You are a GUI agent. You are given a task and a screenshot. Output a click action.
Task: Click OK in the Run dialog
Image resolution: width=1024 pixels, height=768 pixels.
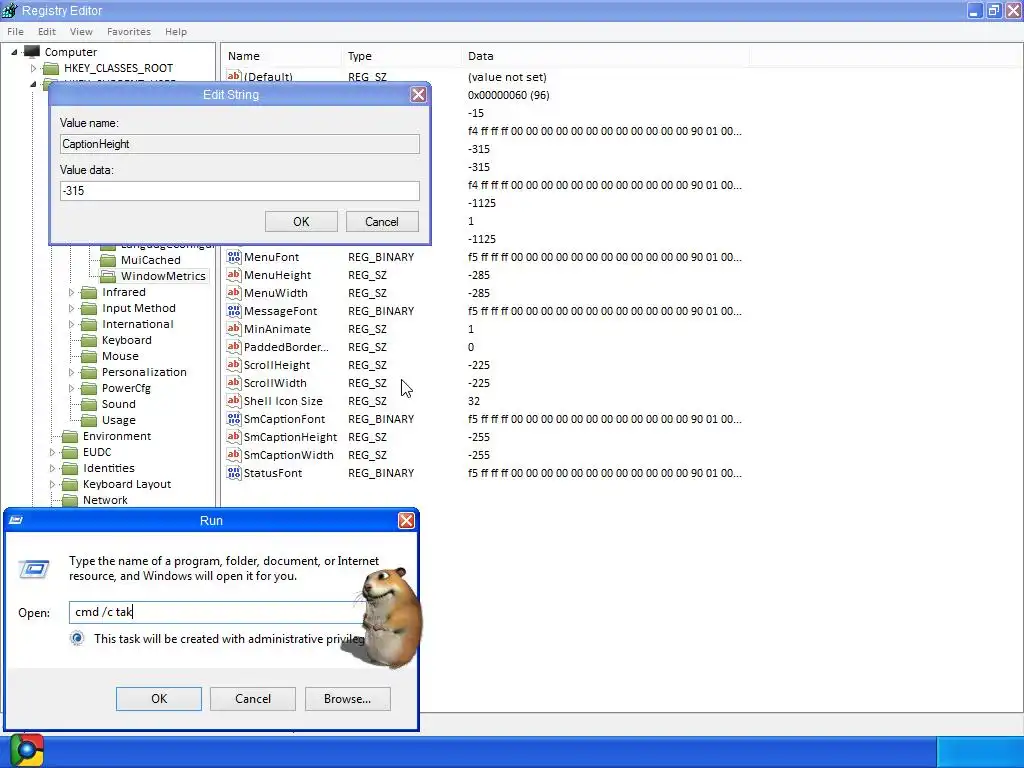159,699
